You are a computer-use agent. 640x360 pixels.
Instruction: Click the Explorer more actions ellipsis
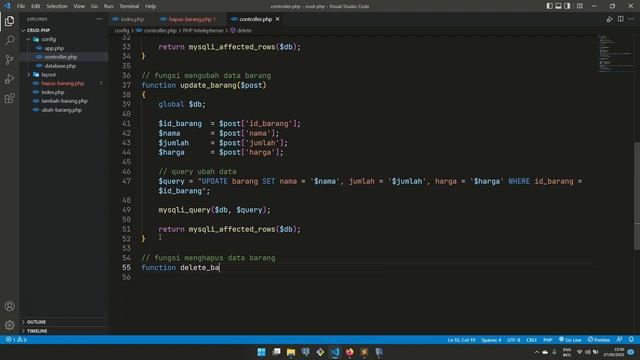(x=99, y=19)
